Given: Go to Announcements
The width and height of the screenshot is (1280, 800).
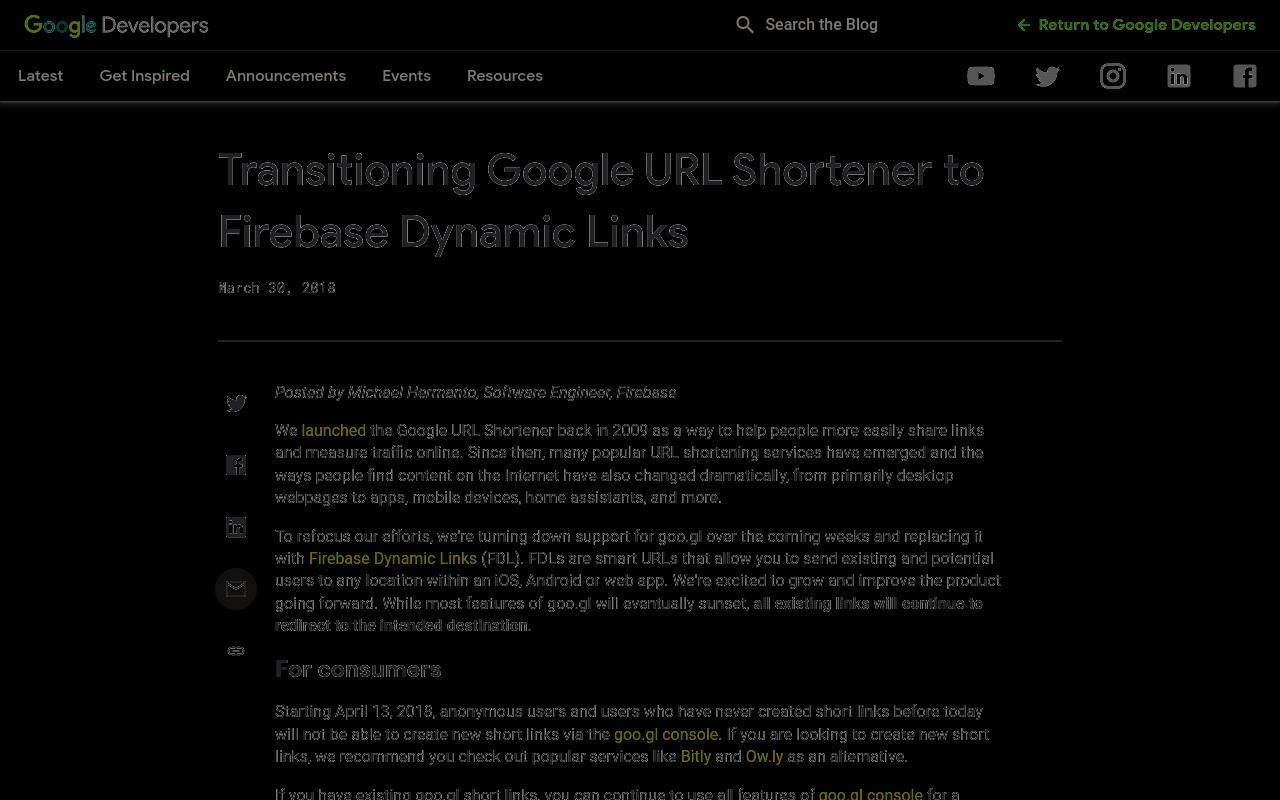Looking at the screenshot, I should (286, 76).
